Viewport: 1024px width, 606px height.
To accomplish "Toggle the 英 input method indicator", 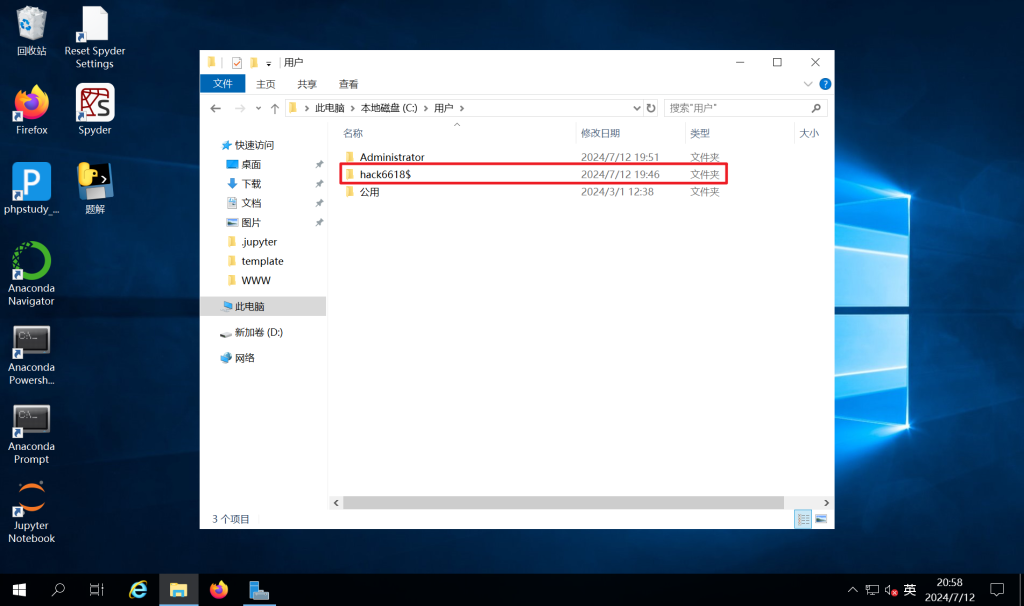I will pyautogui.click(x=909, y=590).
